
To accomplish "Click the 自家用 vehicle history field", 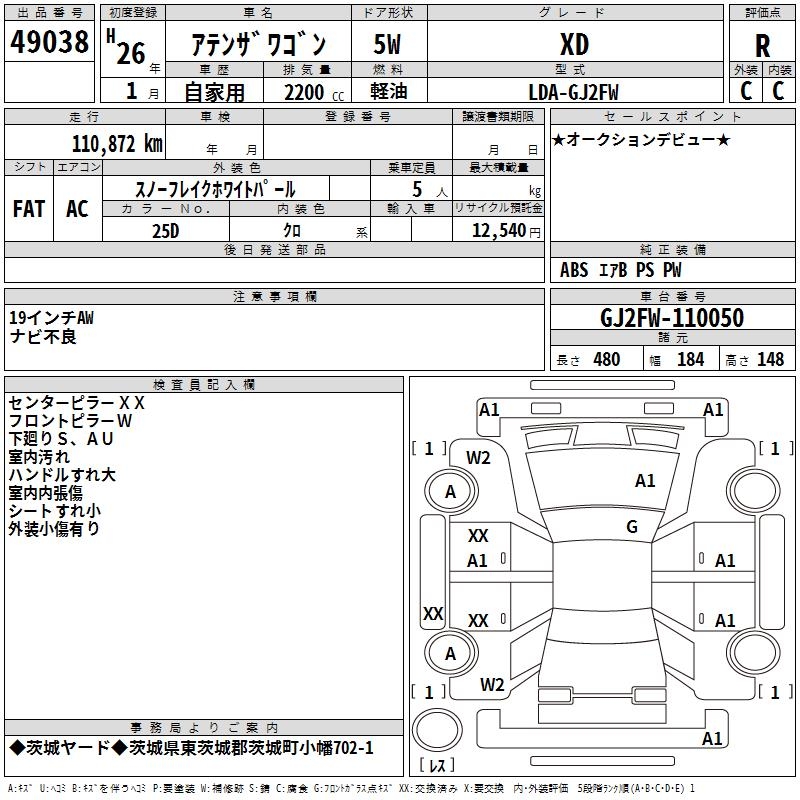I will click(214, 93).
